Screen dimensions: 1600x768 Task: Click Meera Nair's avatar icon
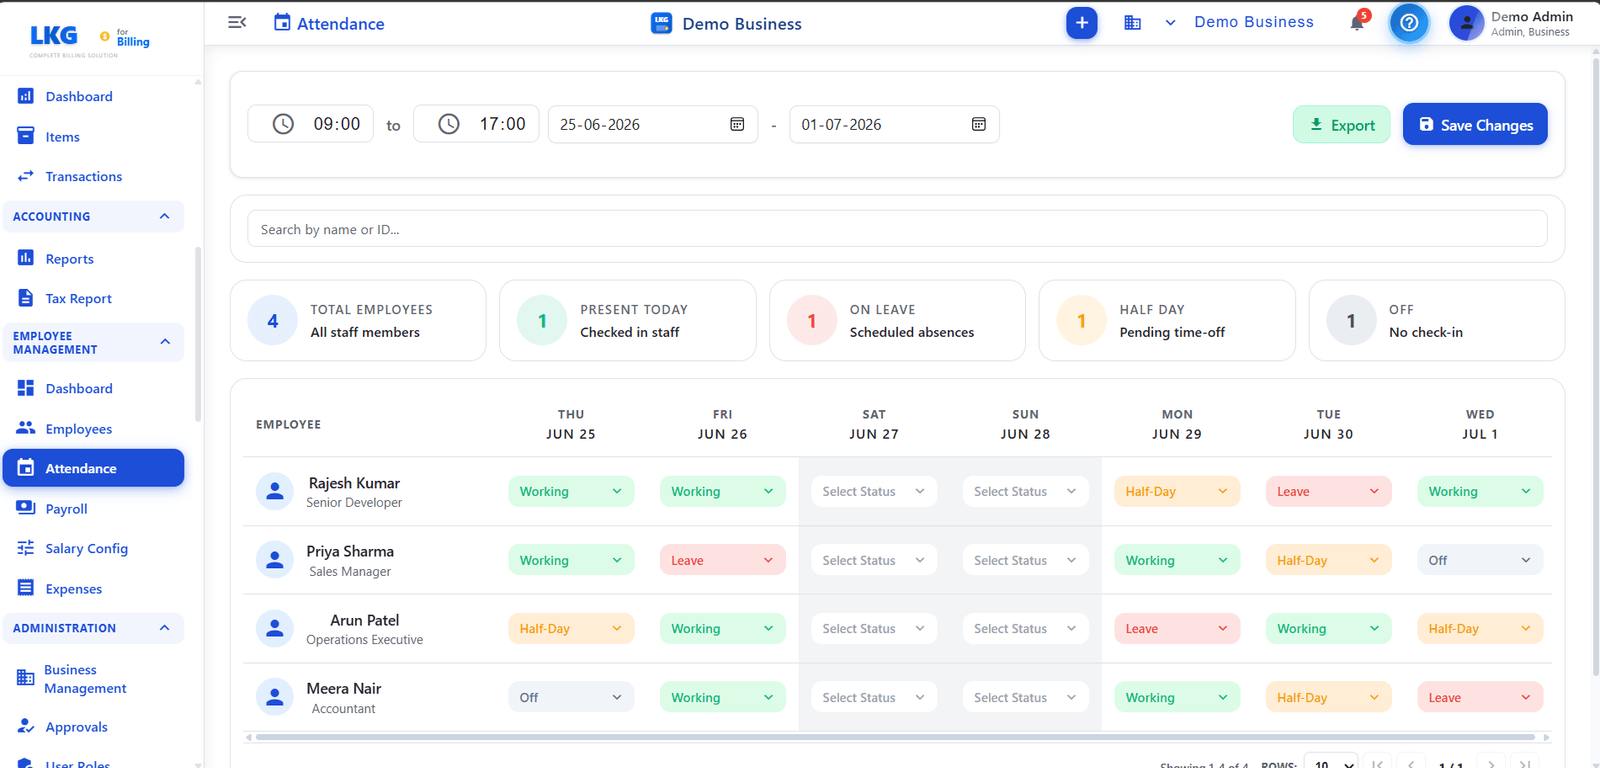click(274, 697)
